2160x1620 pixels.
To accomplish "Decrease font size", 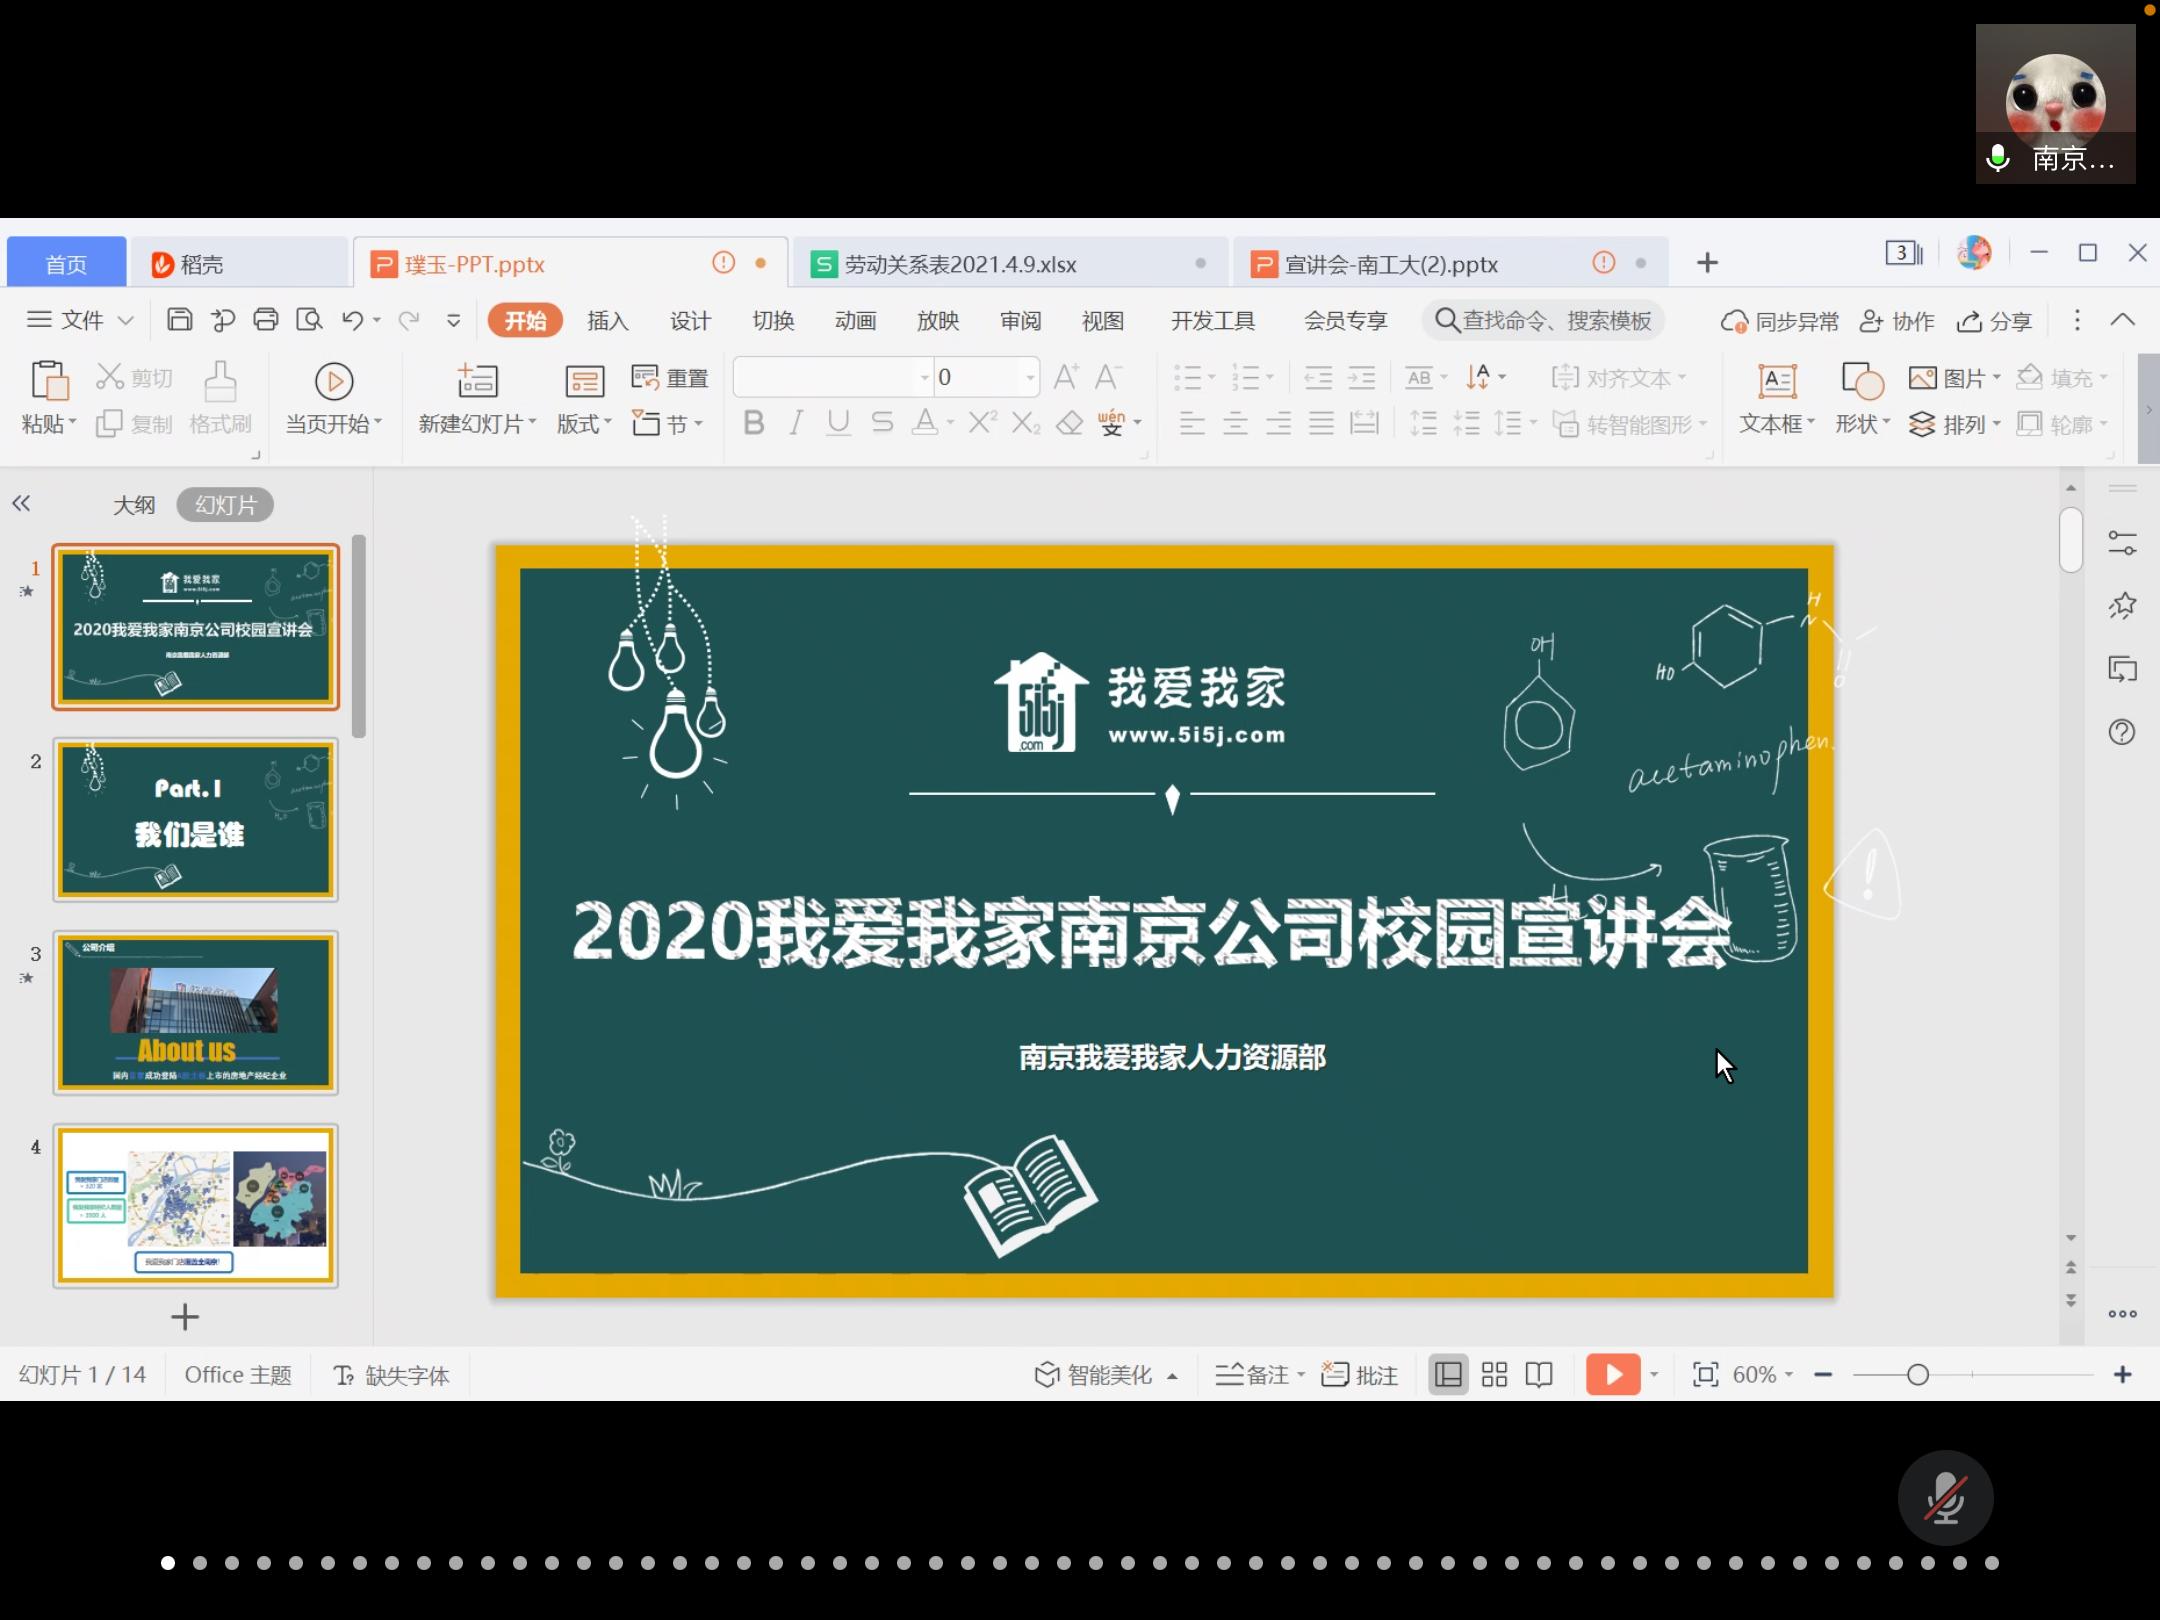I will (1107, 377).
